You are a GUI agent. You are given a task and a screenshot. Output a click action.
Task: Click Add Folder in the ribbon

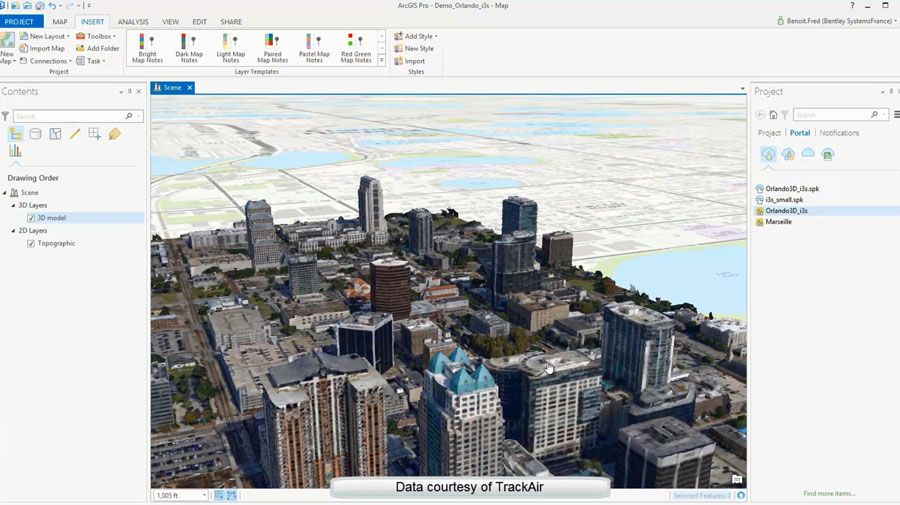(98, 49)
